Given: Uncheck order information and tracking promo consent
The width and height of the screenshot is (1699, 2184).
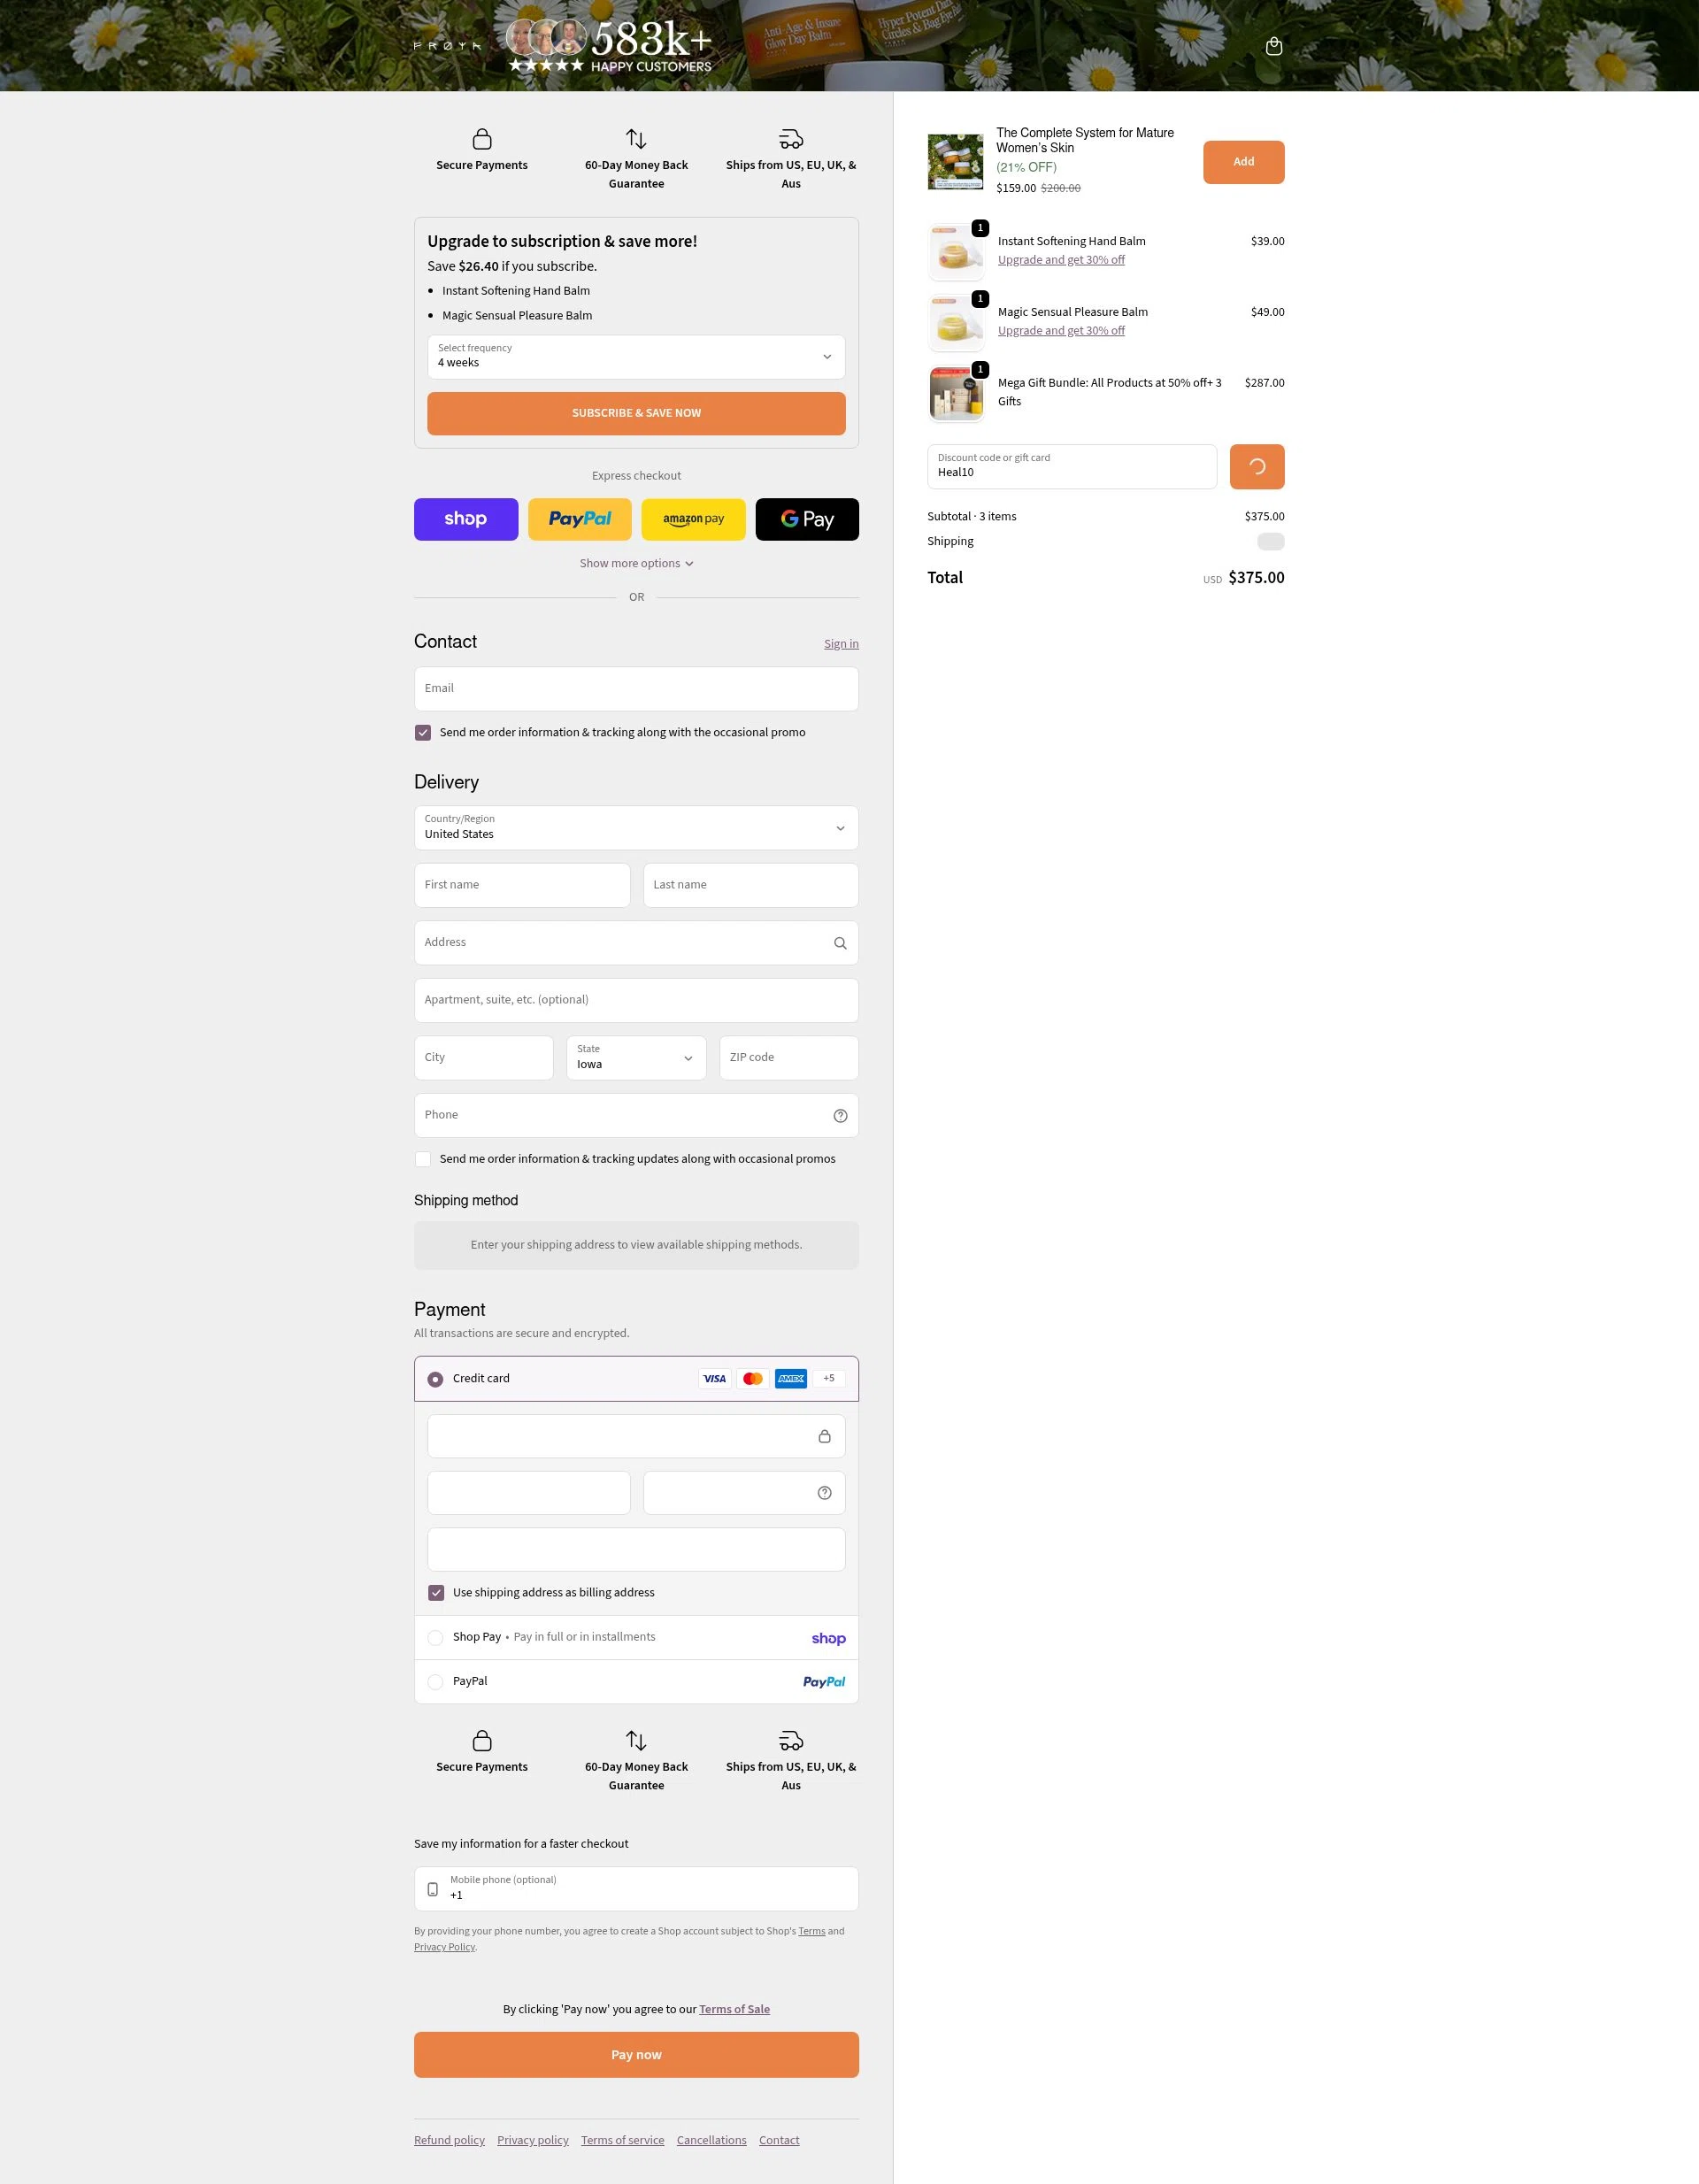Looking at the screenshot, I should [x=423, y=732].
